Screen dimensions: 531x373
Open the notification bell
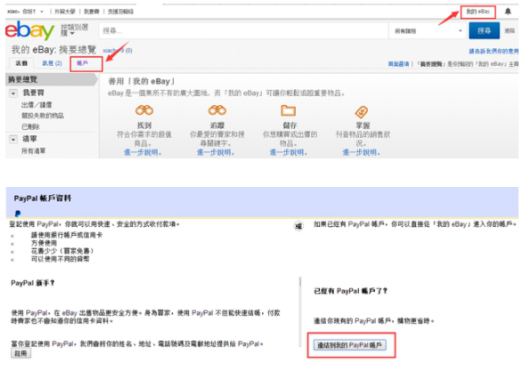click(508, 12)
